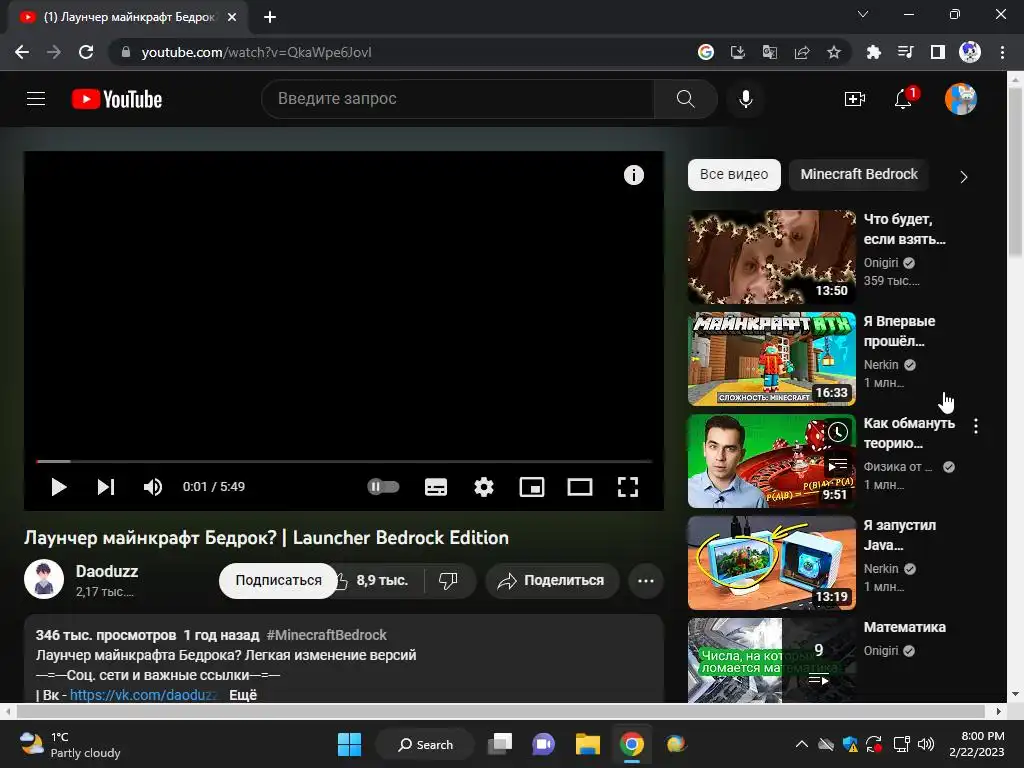Image resolution: width=1024 pixels, height=768 pixels.
Task: Open thumbnail with 13:50 duration
Action: [x=772, y=257]
